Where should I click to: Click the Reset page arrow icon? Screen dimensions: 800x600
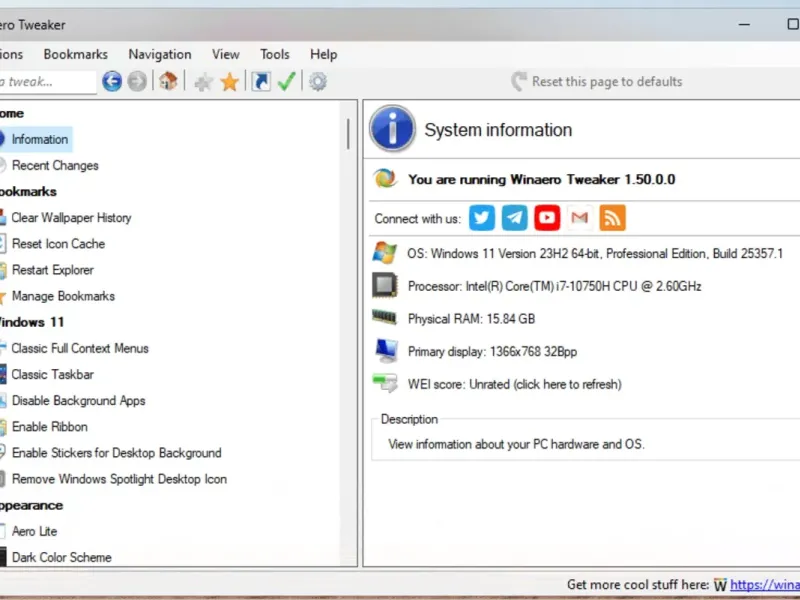coord(519,81)
